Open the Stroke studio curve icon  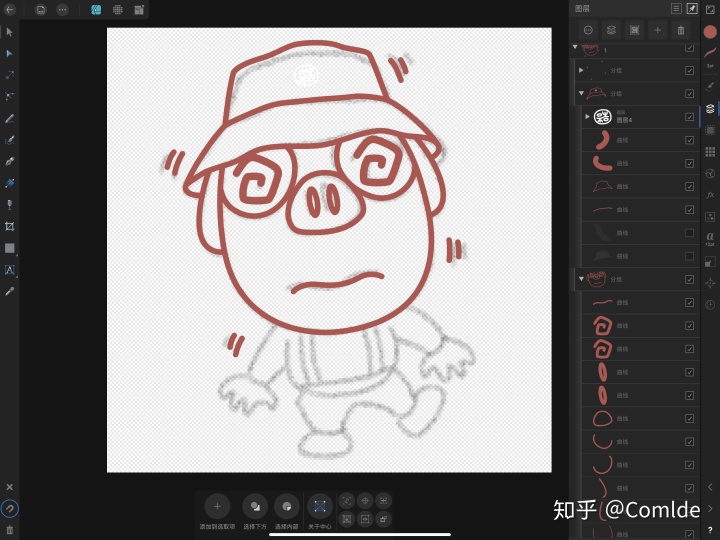point(710,53)
